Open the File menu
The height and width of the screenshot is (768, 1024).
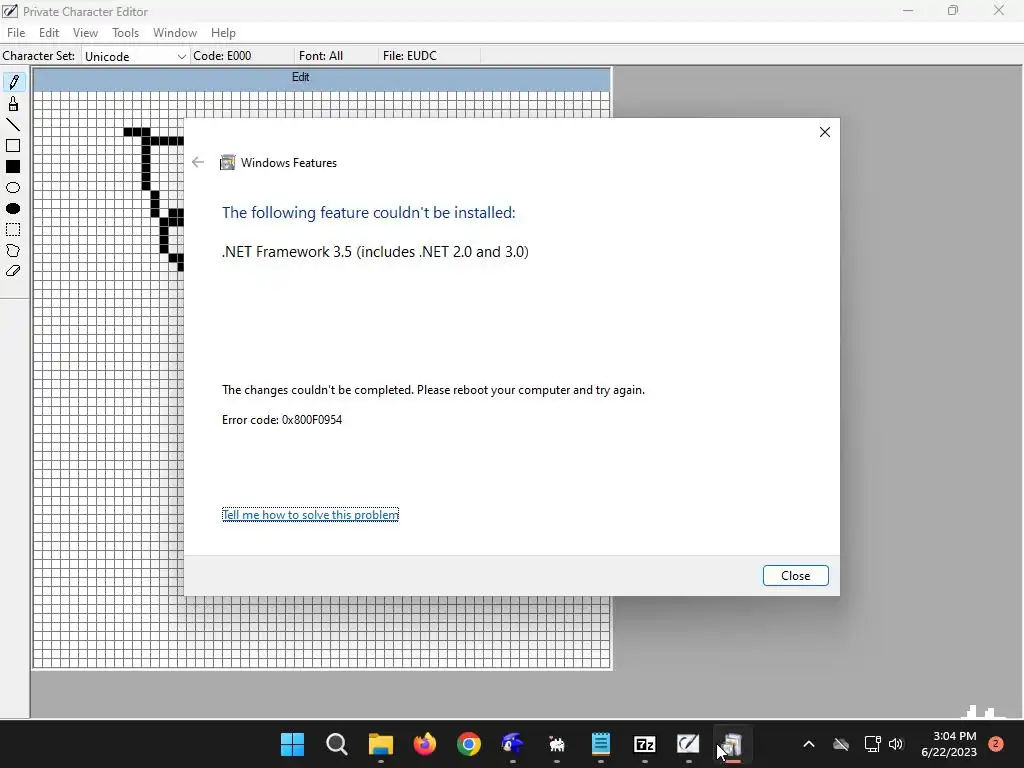(16, 33)
